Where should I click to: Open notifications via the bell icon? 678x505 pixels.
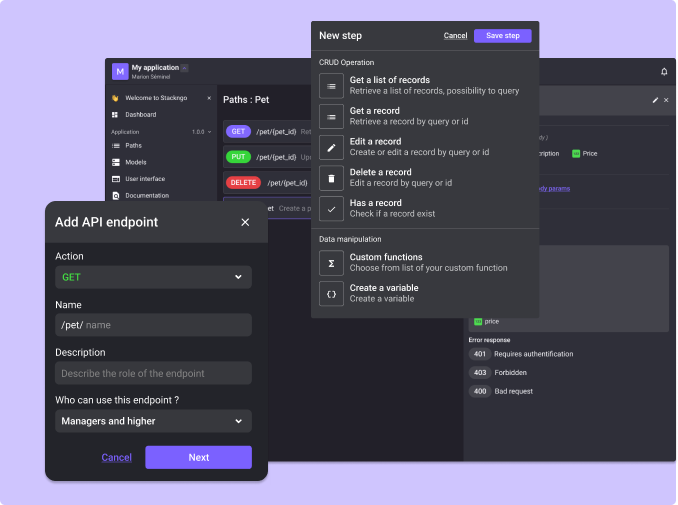[664, 72]
